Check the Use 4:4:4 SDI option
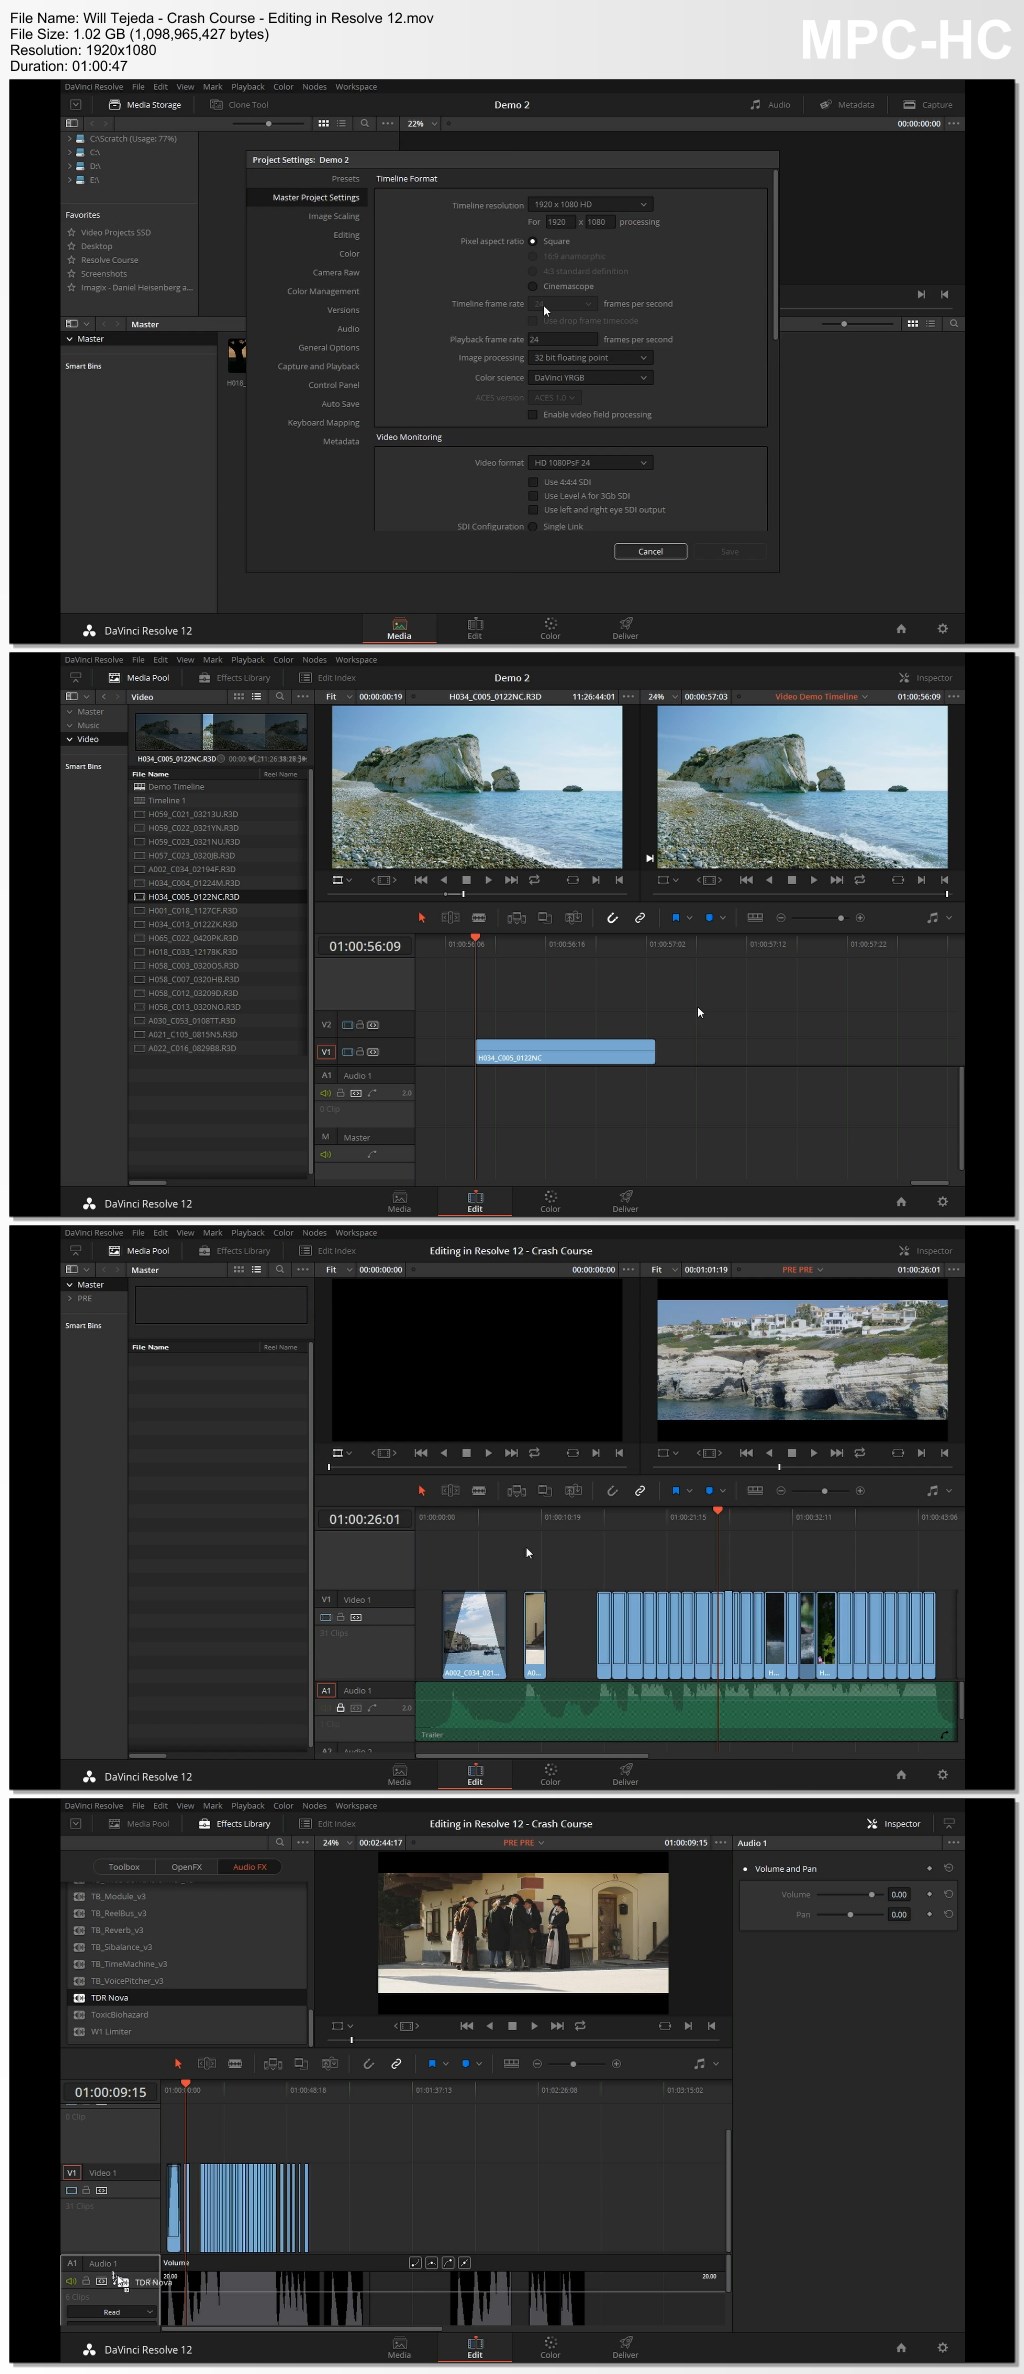The width and height of the screenshot is (1024, 2374). tap(533, 482)
